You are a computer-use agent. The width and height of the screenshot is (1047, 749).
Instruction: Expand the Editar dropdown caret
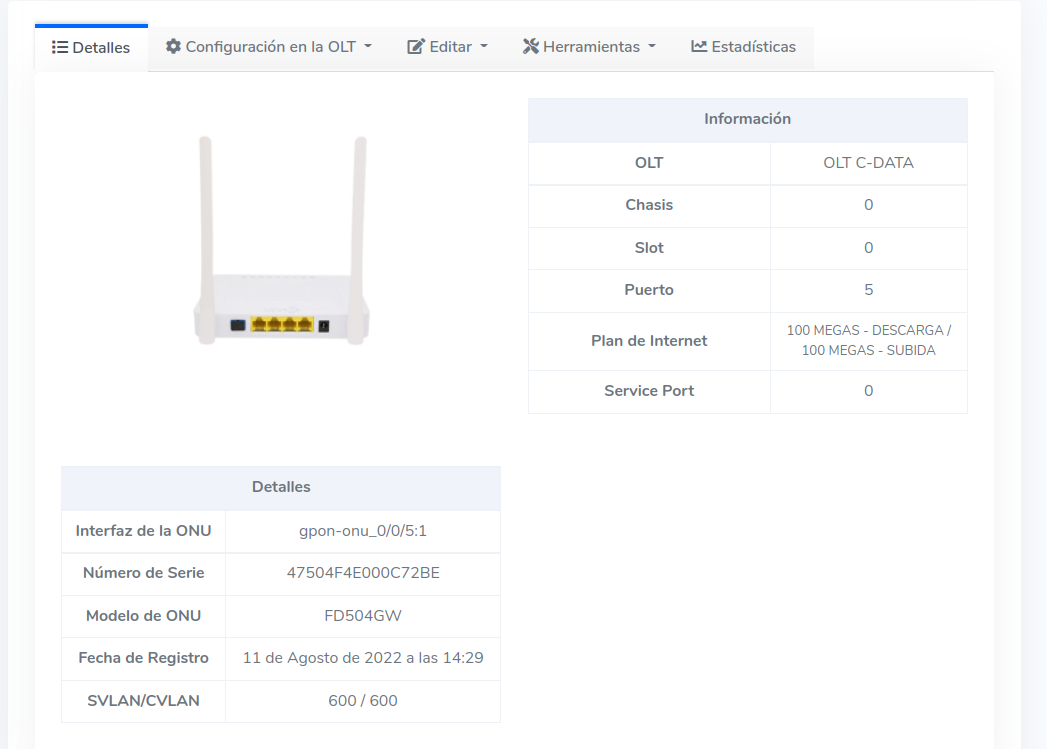coord(484,47)
